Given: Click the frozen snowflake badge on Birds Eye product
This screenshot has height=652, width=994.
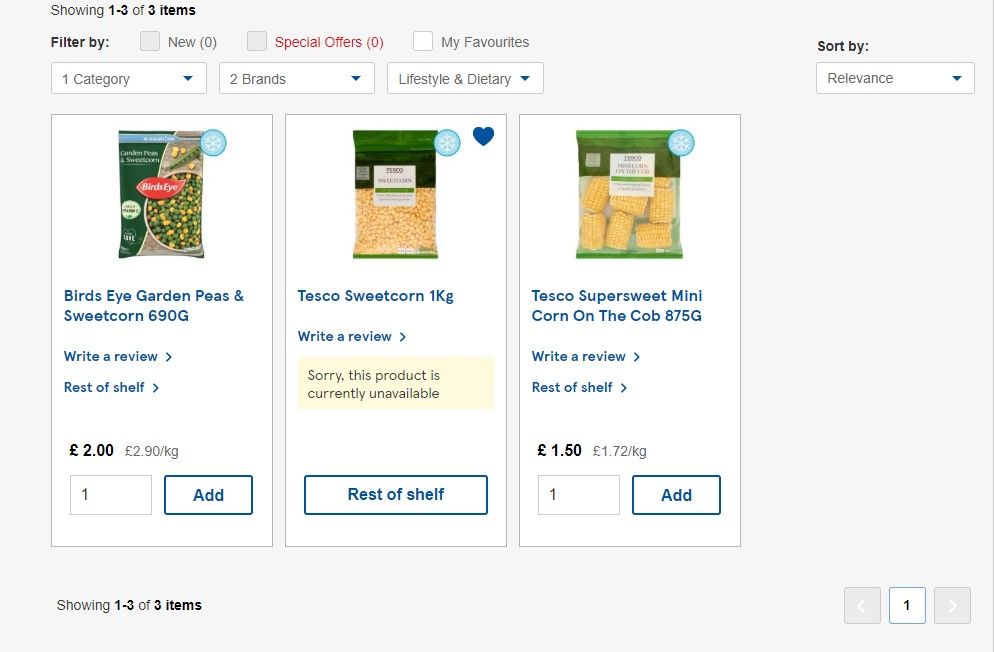Looking at the screenshot, I should tap(213, 143).
